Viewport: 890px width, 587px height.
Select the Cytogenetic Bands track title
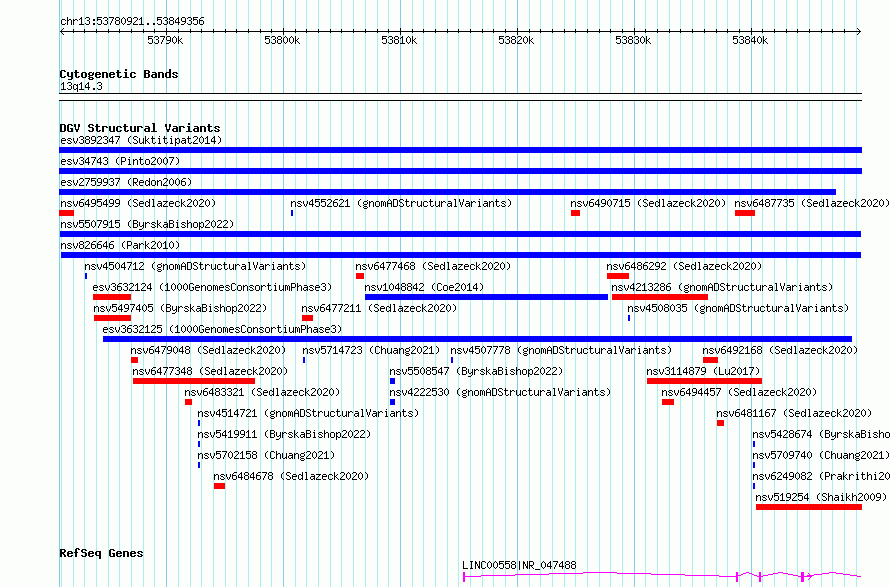tap(119, 74)
